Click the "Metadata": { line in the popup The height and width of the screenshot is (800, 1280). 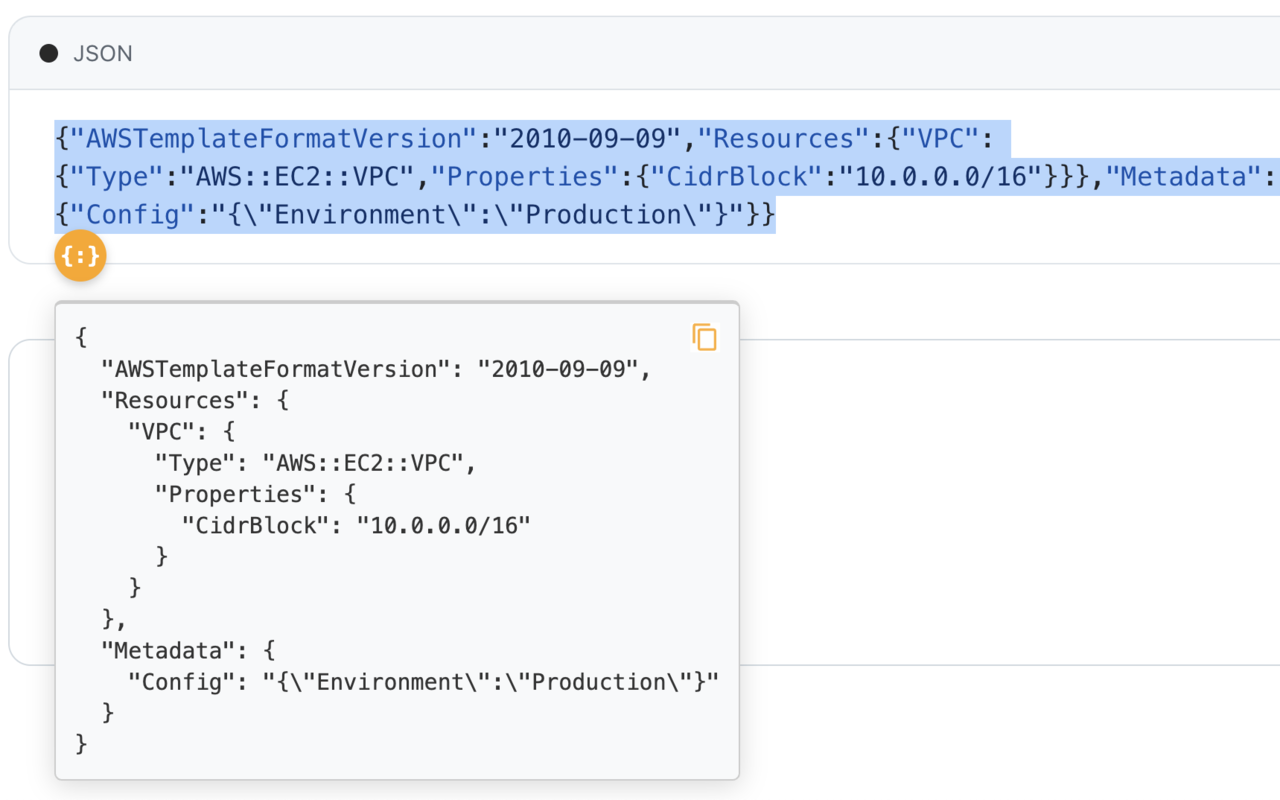tap(188, 650)
